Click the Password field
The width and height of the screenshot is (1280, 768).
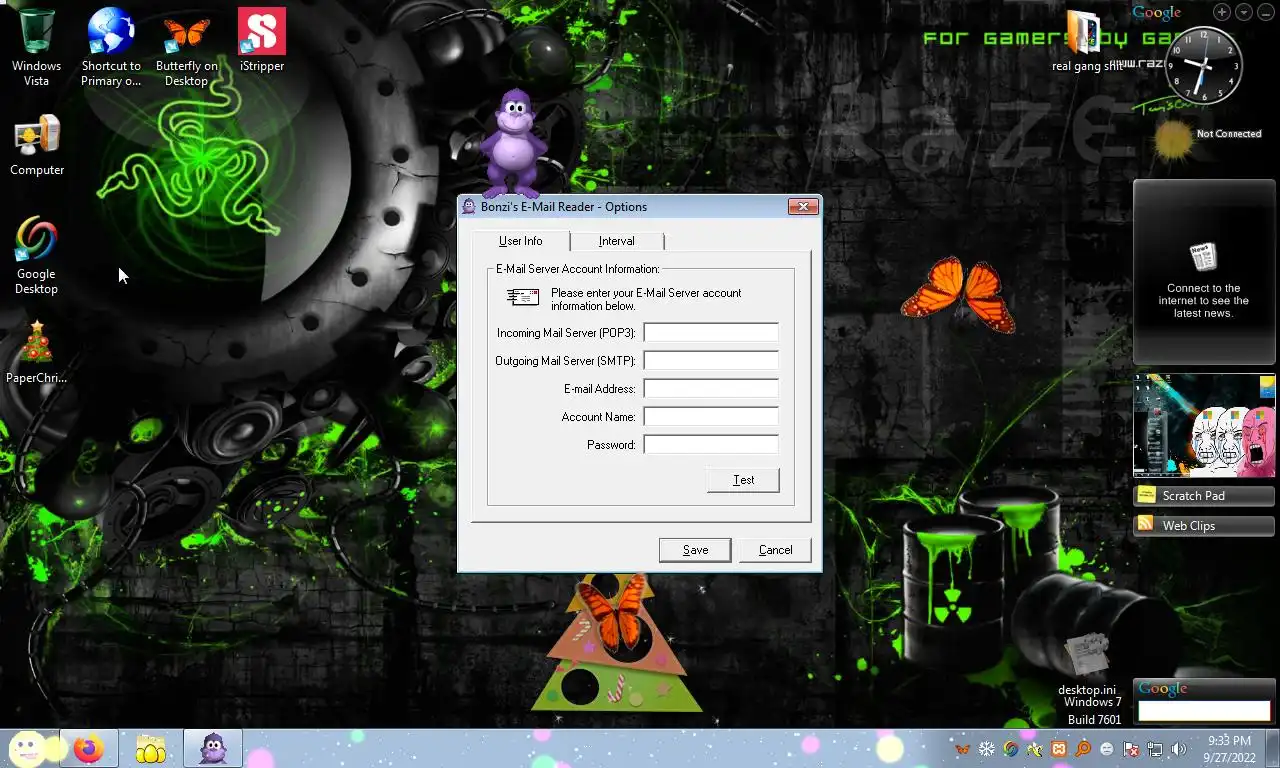point(711,444)
